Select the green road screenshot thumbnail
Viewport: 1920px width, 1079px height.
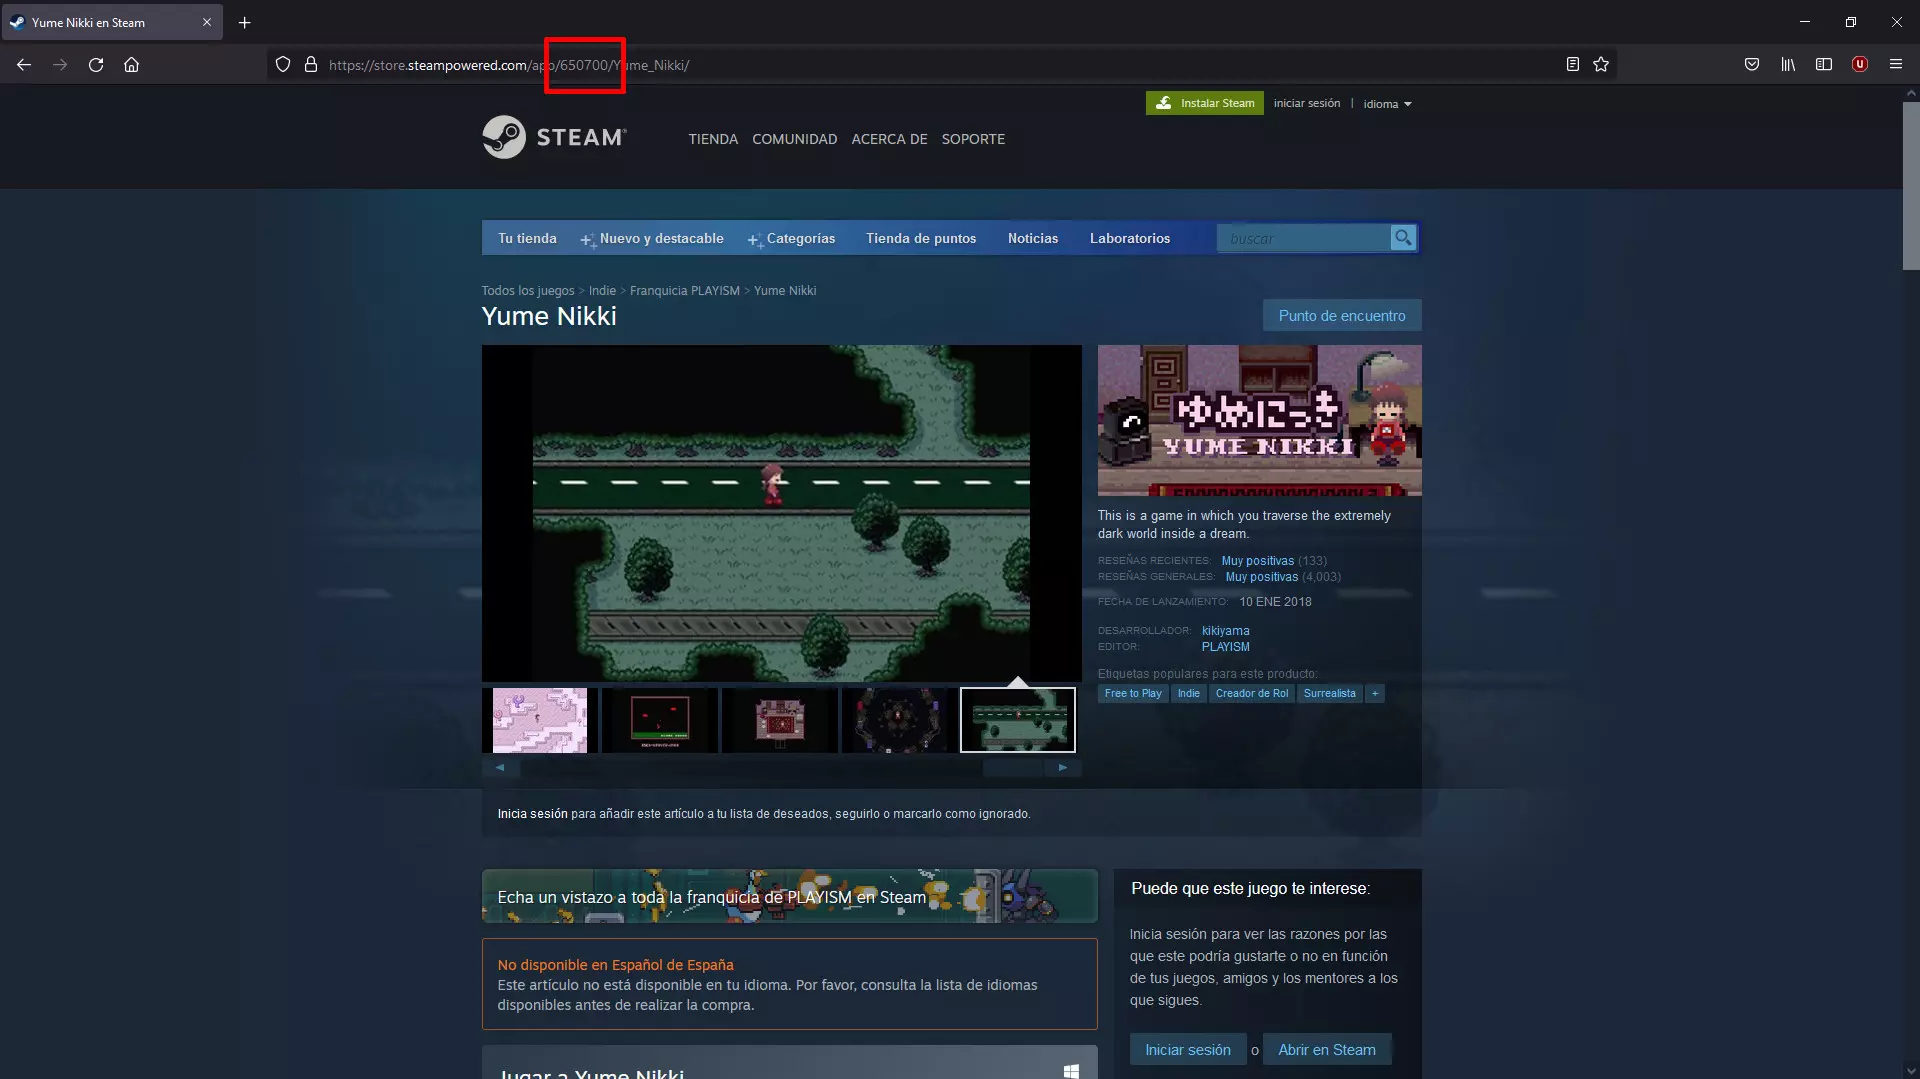(1018, 720)
